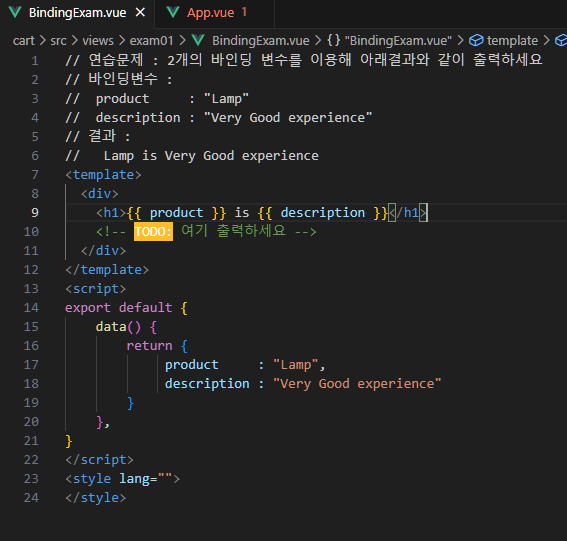This screenshot has width=567, height=541.
Task: Click line number 9 in the gutter
Action: [x=35, y=213]
